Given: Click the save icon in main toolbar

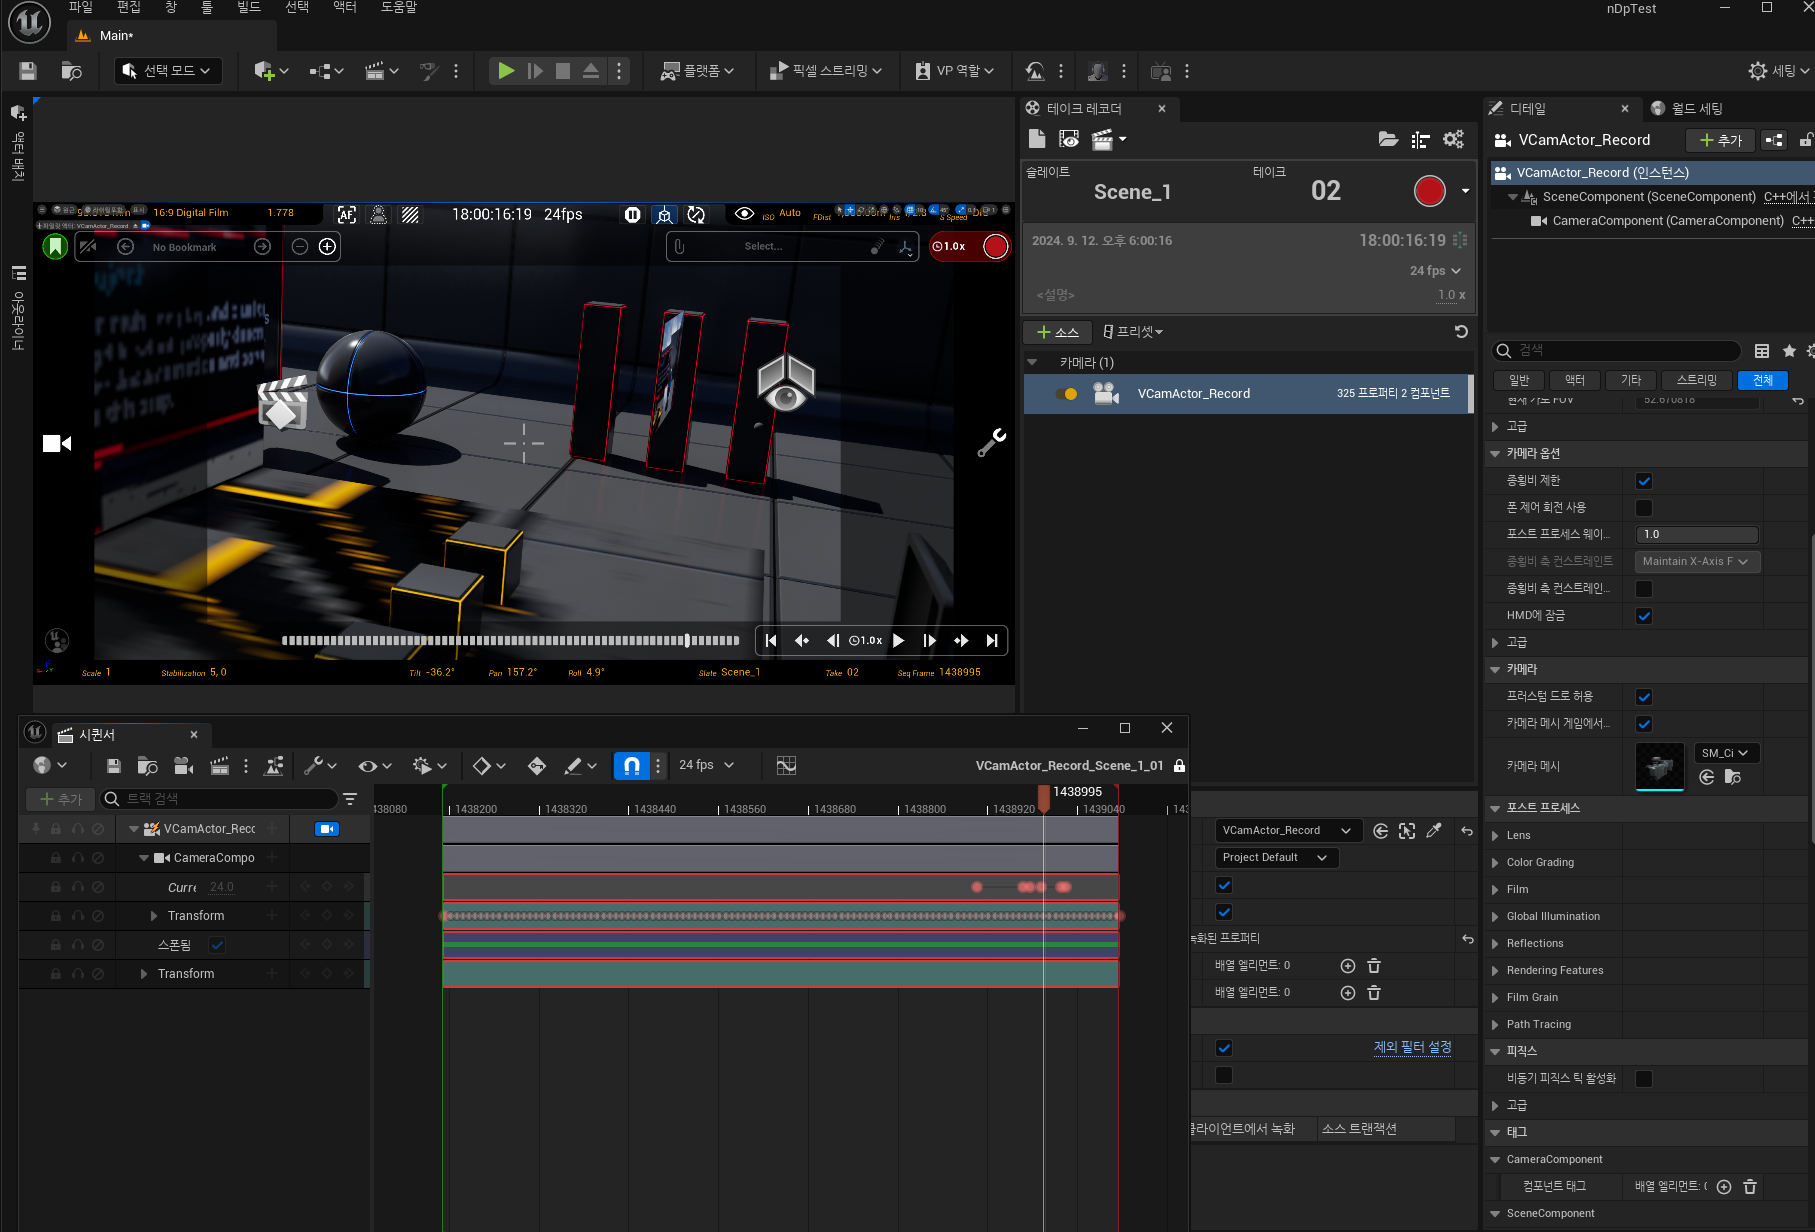Looking at the screenshot, I should click(28, 71).
